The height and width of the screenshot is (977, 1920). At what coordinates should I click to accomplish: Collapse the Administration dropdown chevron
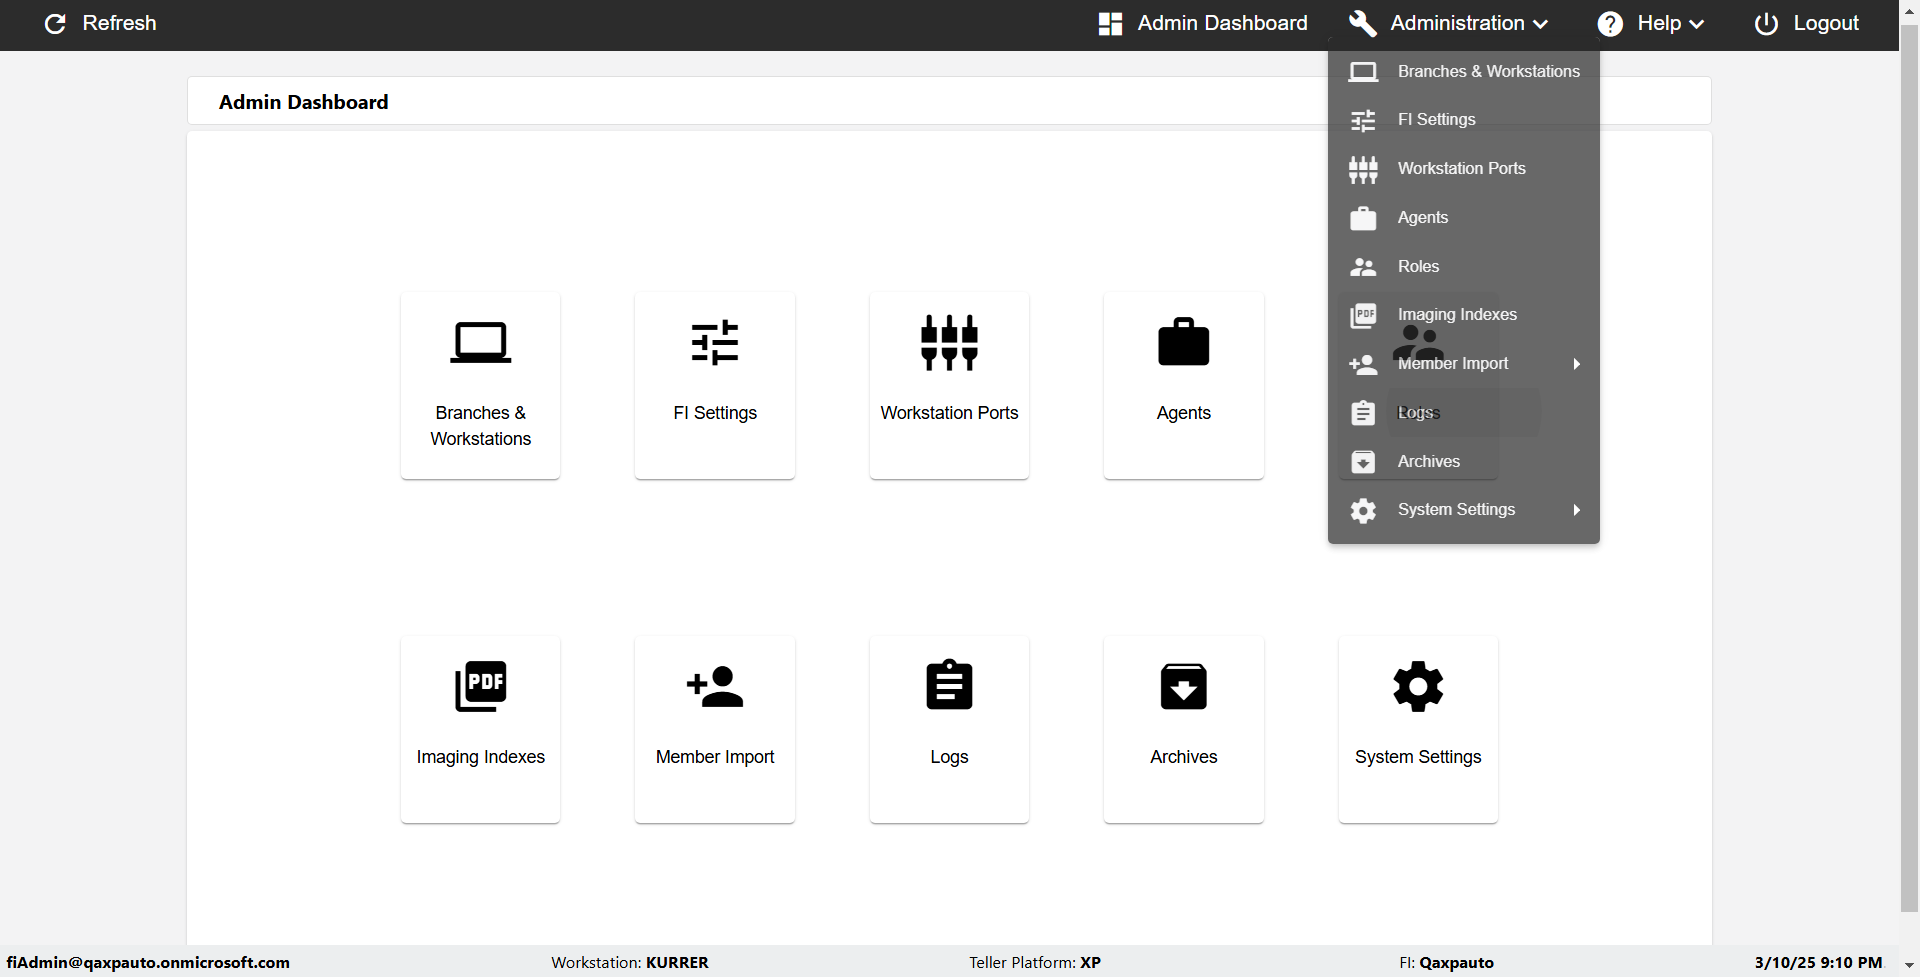(1541, 24)
